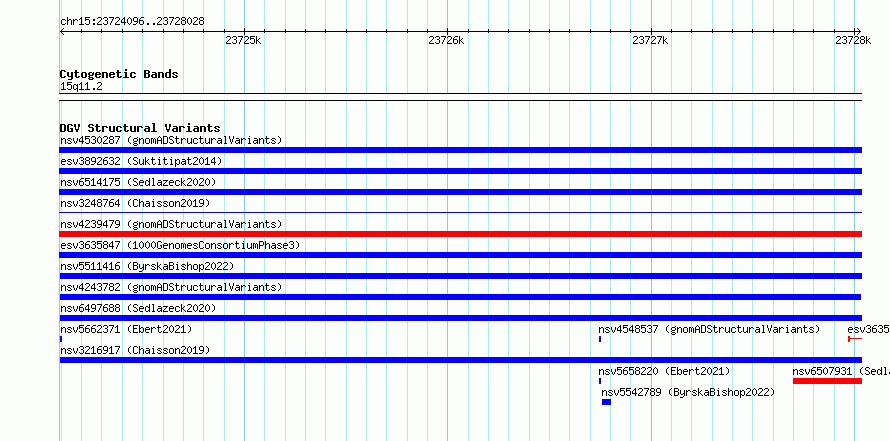
Task: Open nsv4243782 gnomADStructuralVariants label
Action: point(171,287)
